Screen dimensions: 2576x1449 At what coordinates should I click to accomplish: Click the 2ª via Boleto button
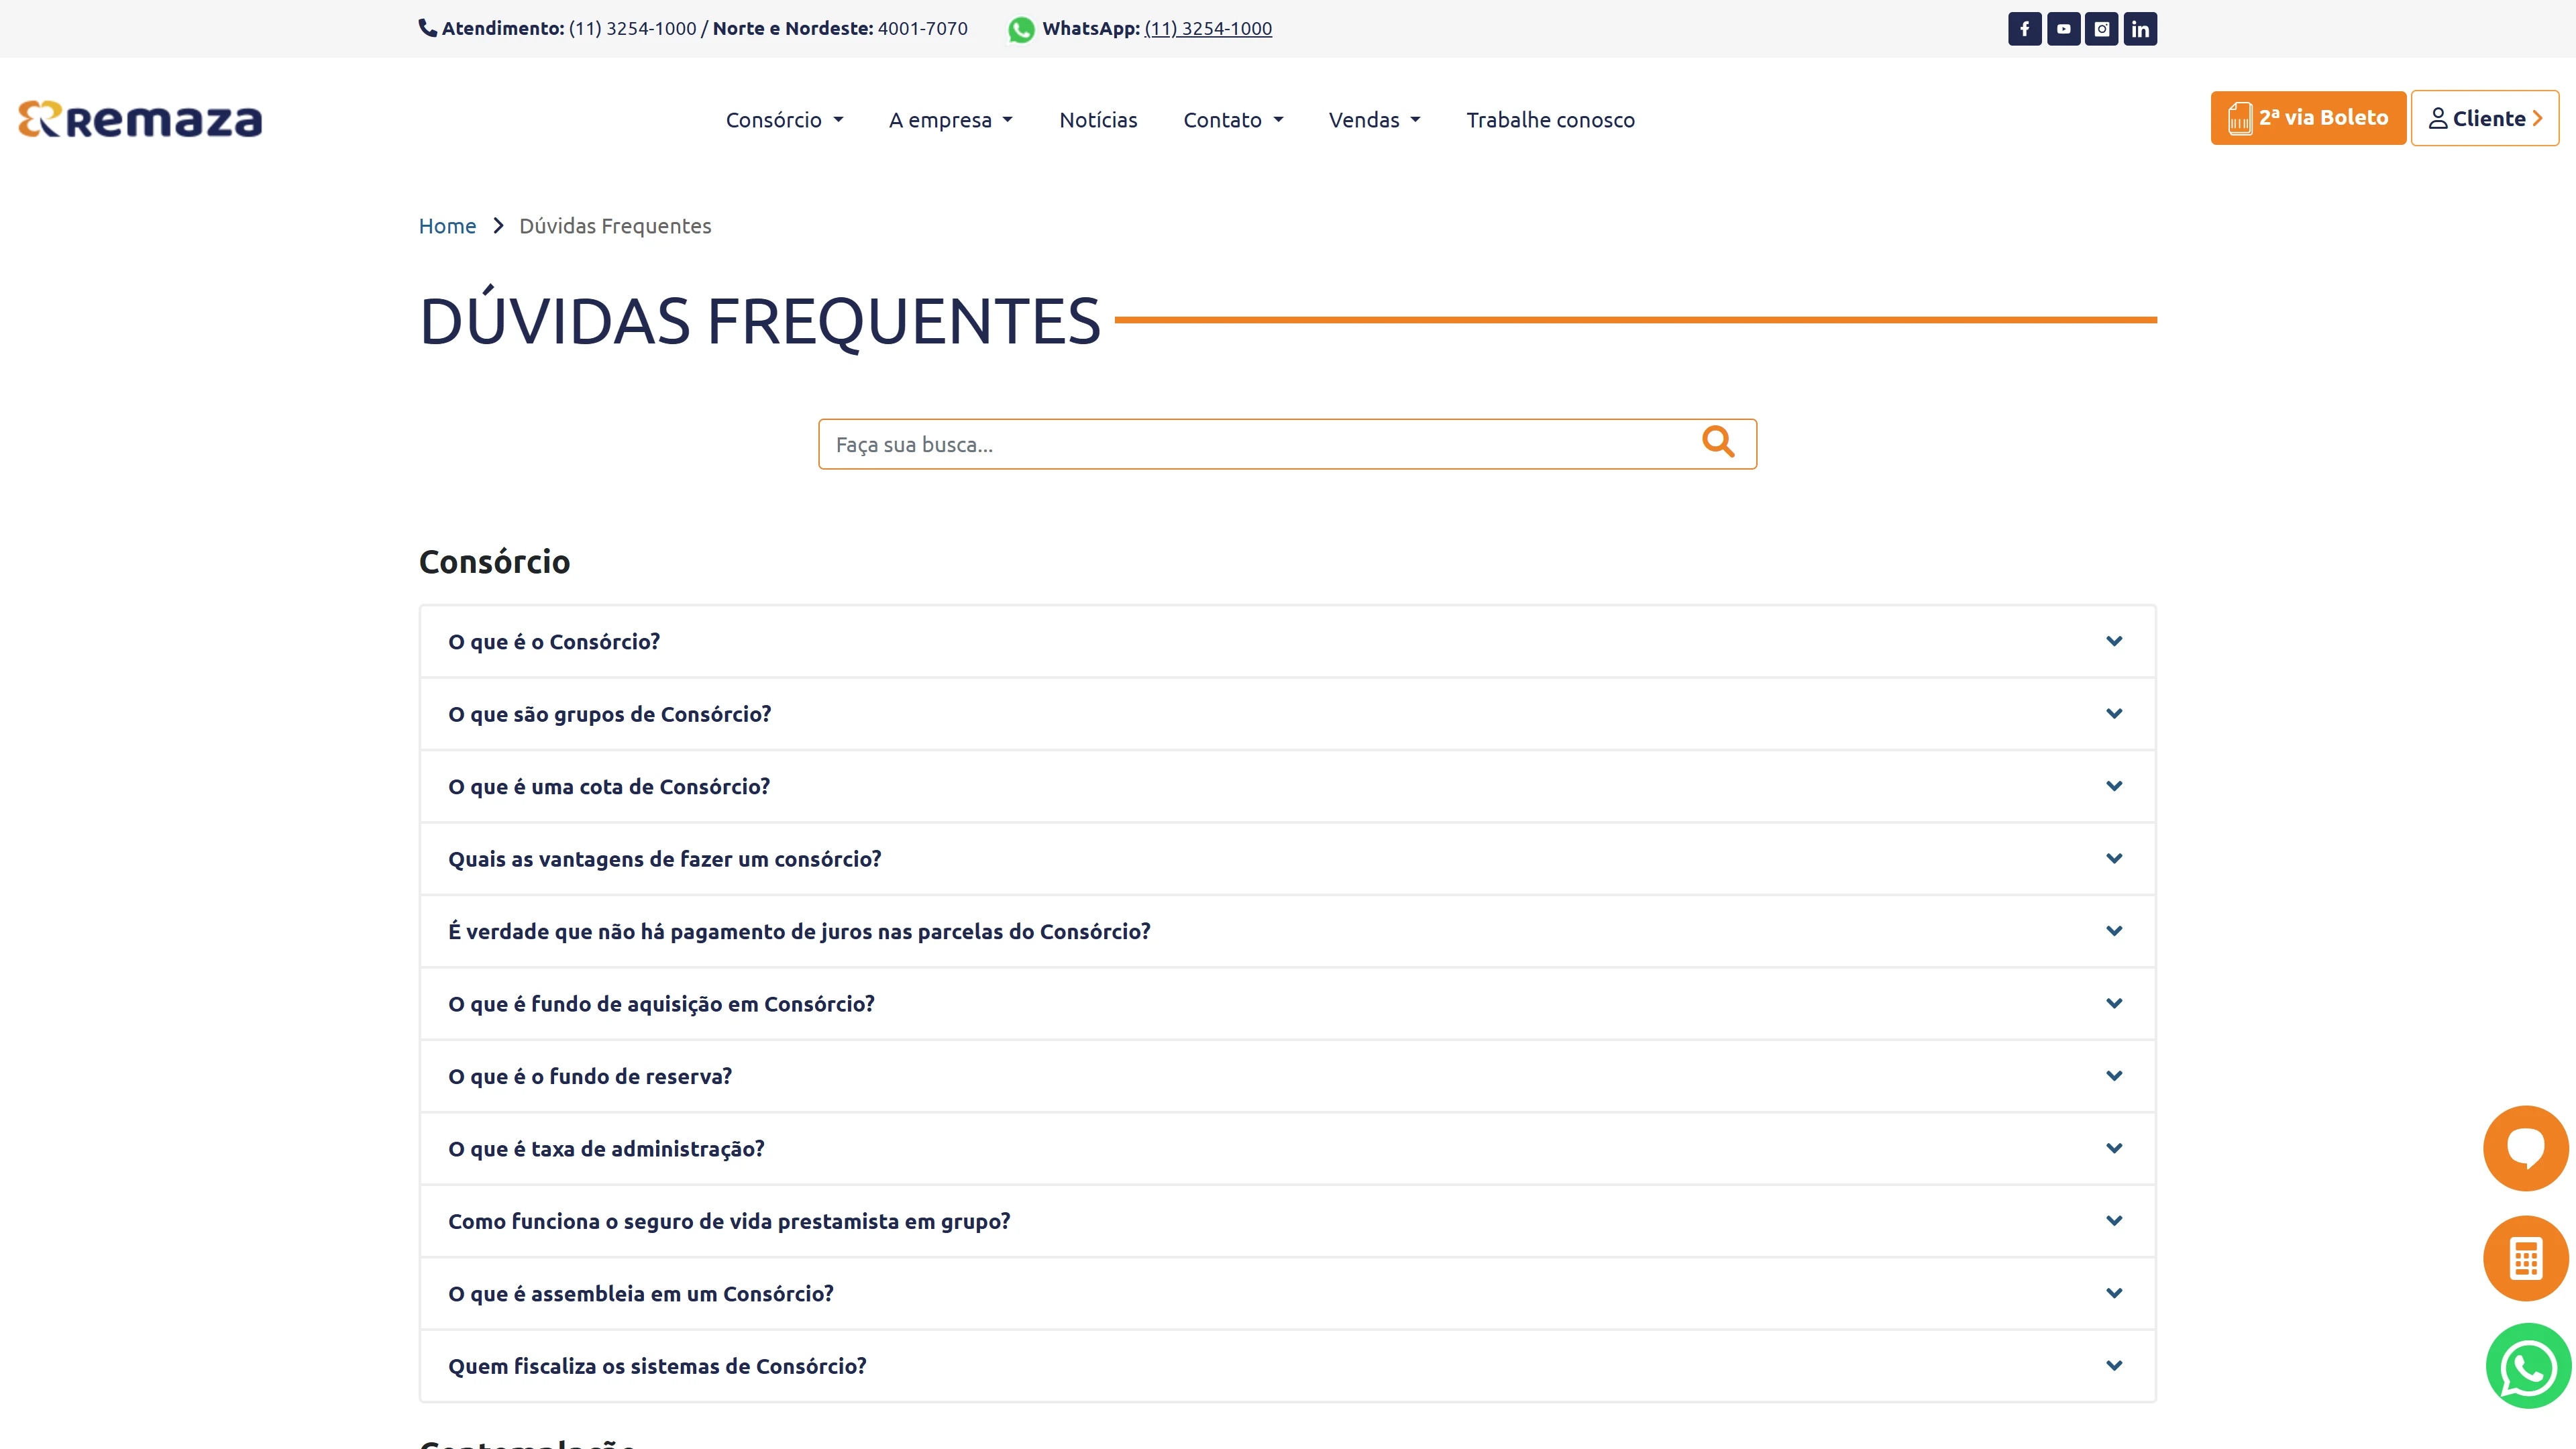tap(2308, 118)
